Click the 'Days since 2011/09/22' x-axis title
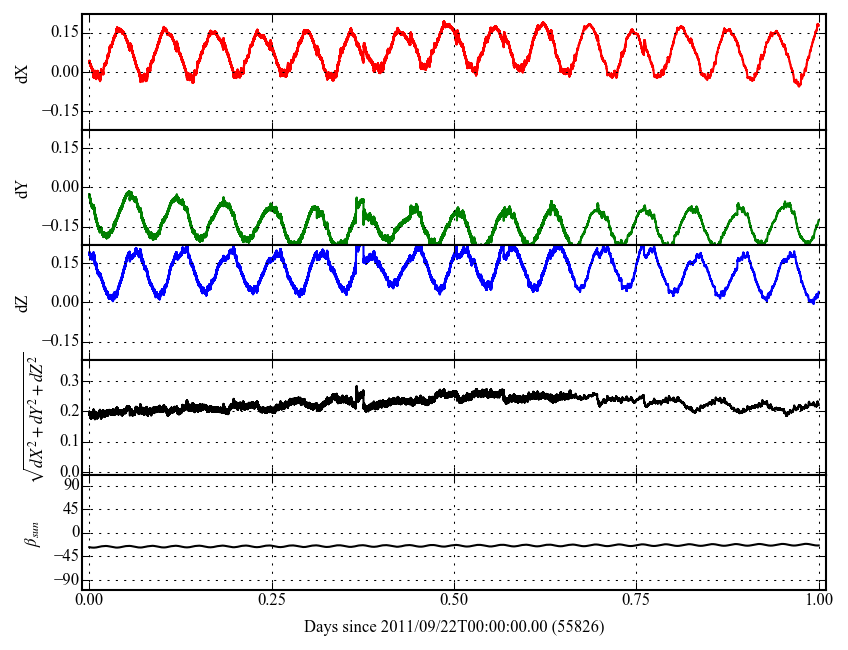Viewport: 848px width, 650px height. [x=454, y=627]
